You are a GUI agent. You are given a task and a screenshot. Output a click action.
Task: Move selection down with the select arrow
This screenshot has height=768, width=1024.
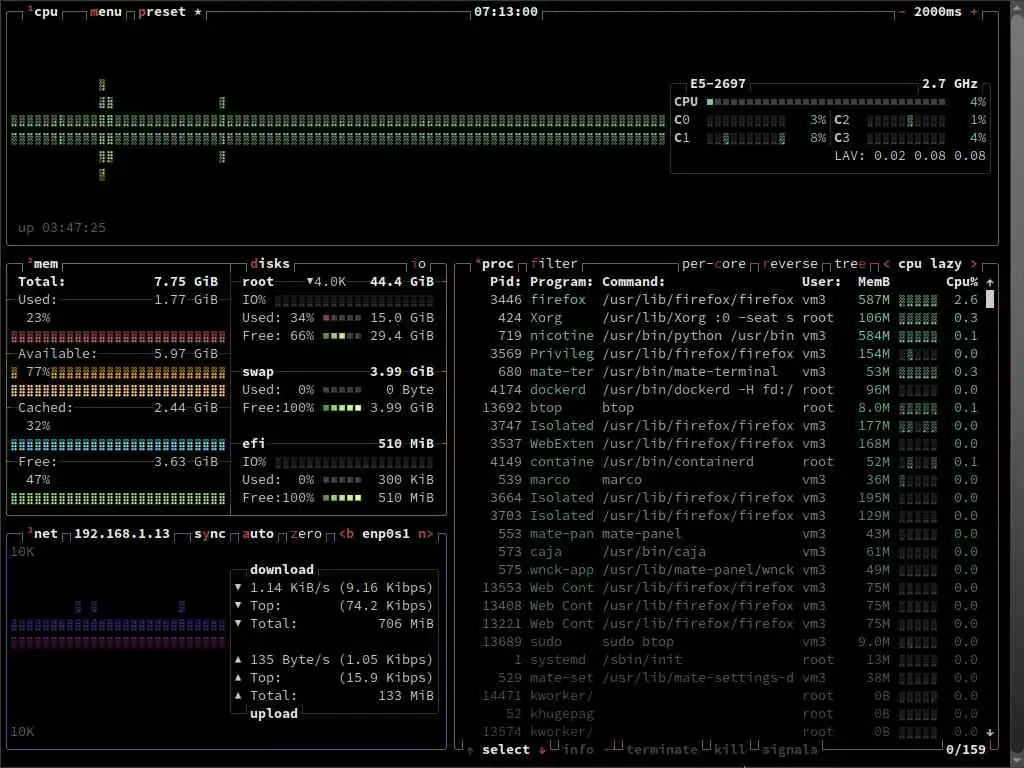pyautogui.click(x=542, y=750)
